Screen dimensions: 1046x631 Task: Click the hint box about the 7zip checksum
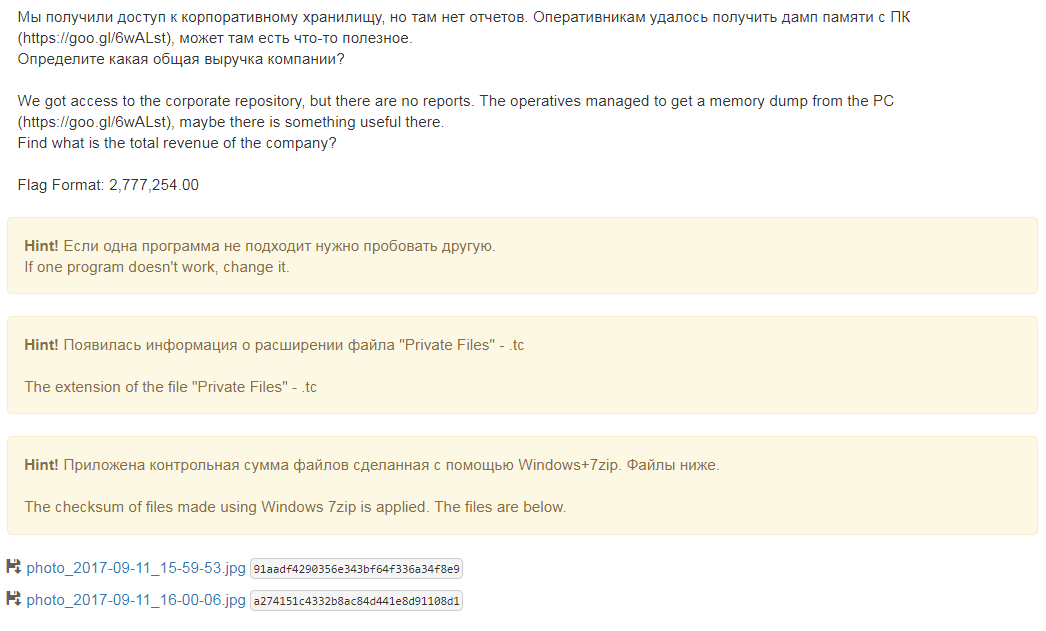(x=522, y=485)
